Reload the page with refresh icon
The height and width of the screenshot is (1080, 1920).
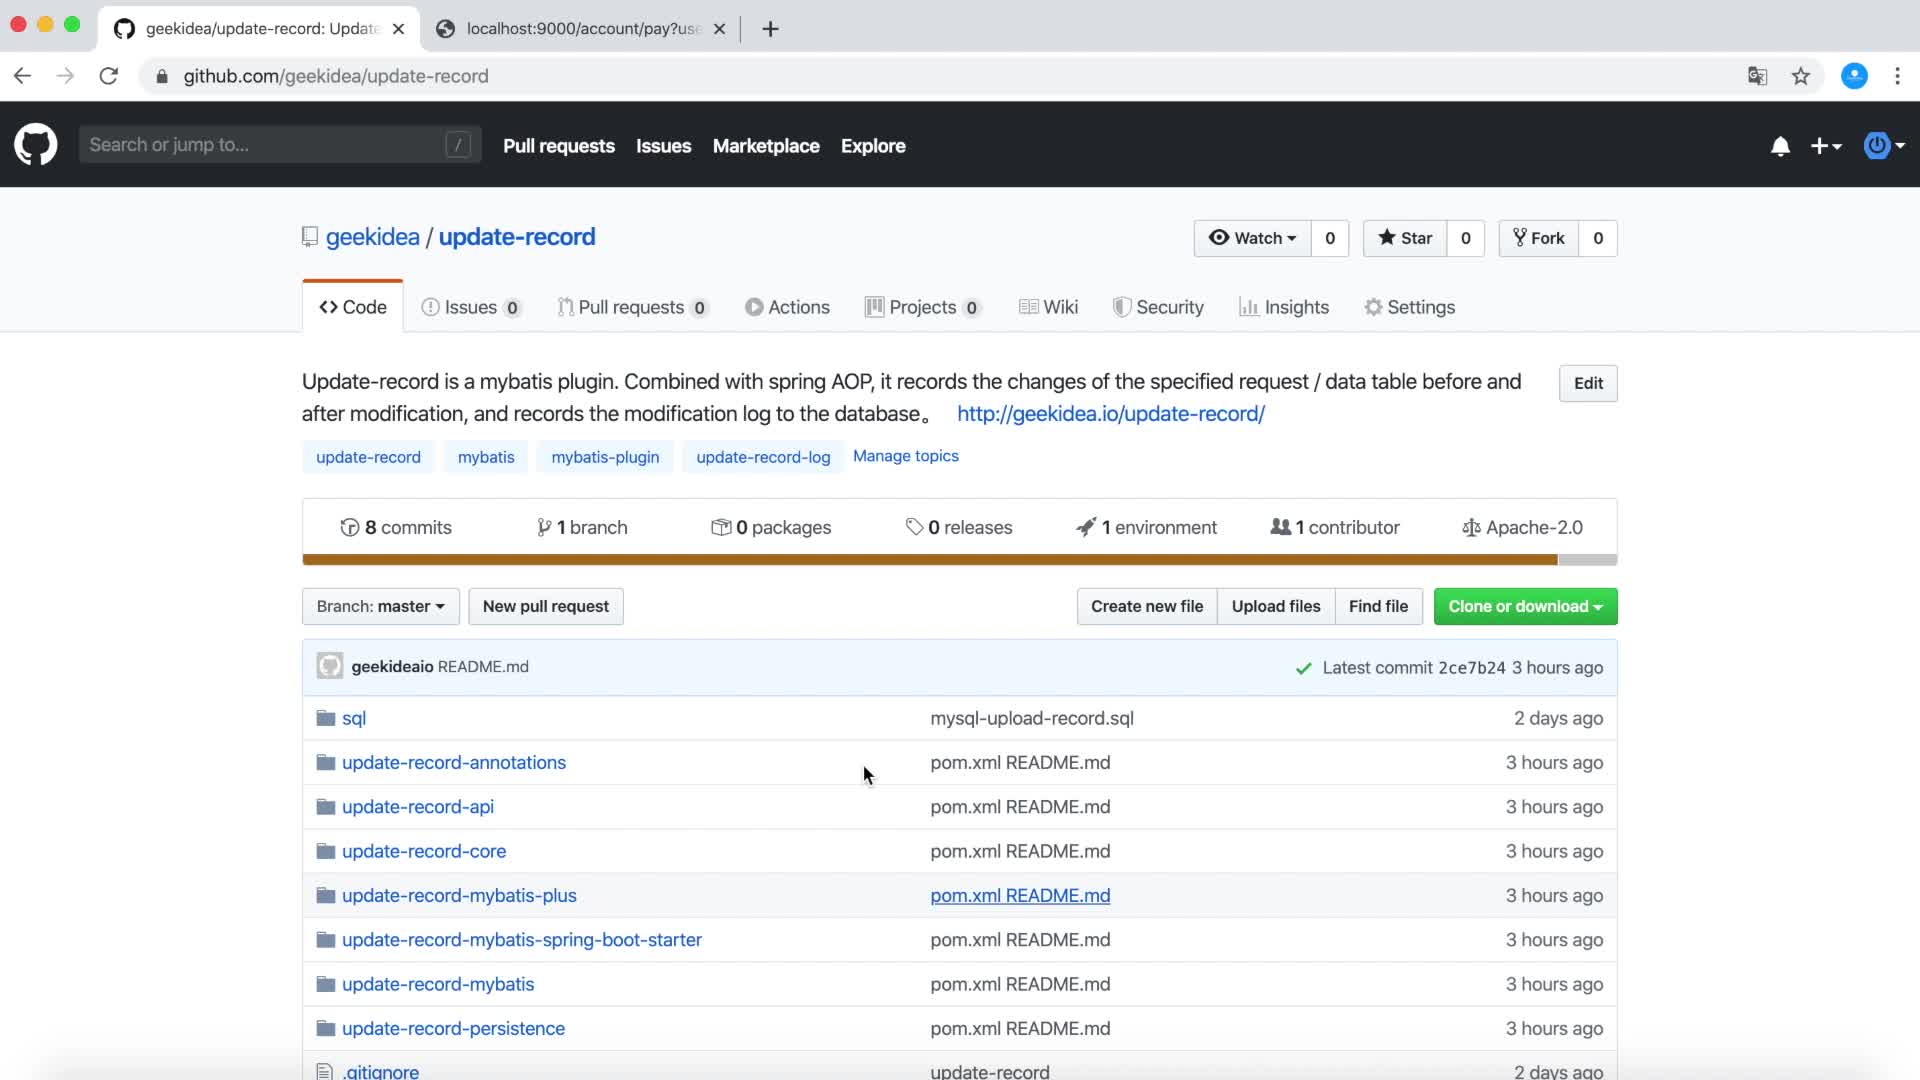(x=109, y=76)
